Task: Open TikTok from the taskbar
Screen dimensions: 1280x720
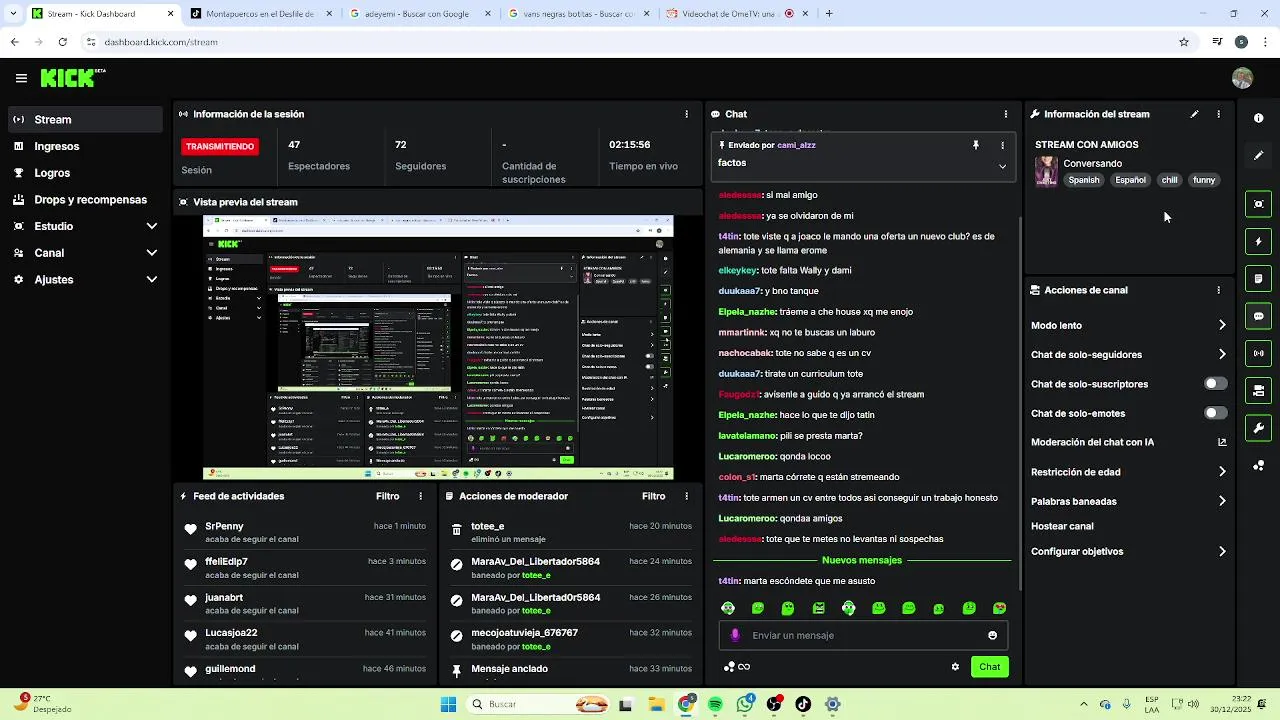Action: coord(803,704)
